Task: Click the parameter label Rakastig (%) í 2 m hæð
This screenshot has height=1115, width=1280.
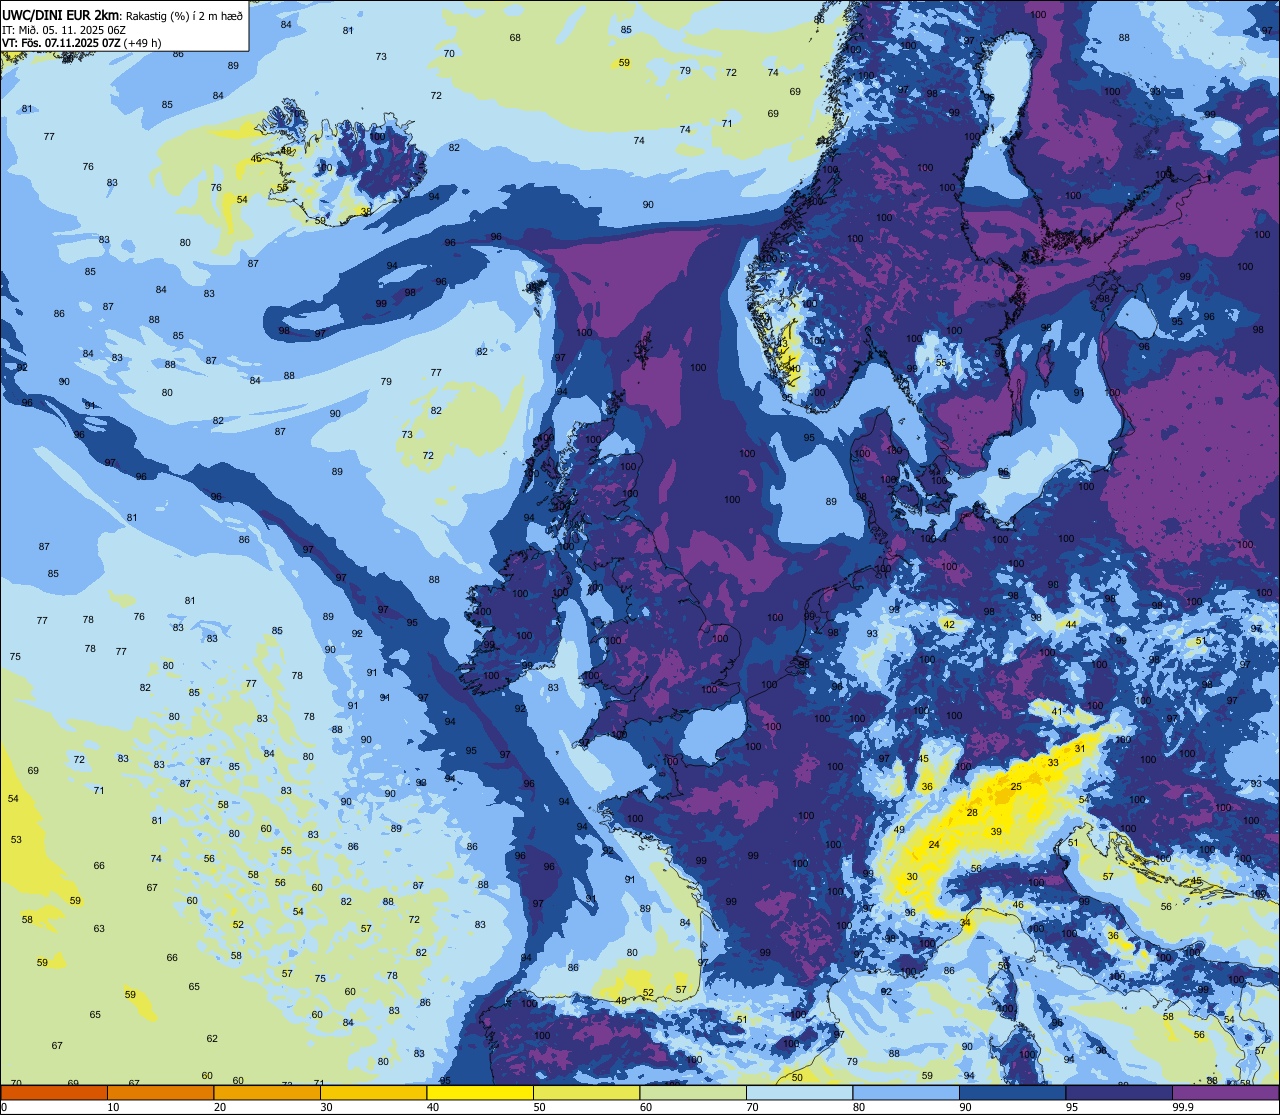Action: coord(184,15)
